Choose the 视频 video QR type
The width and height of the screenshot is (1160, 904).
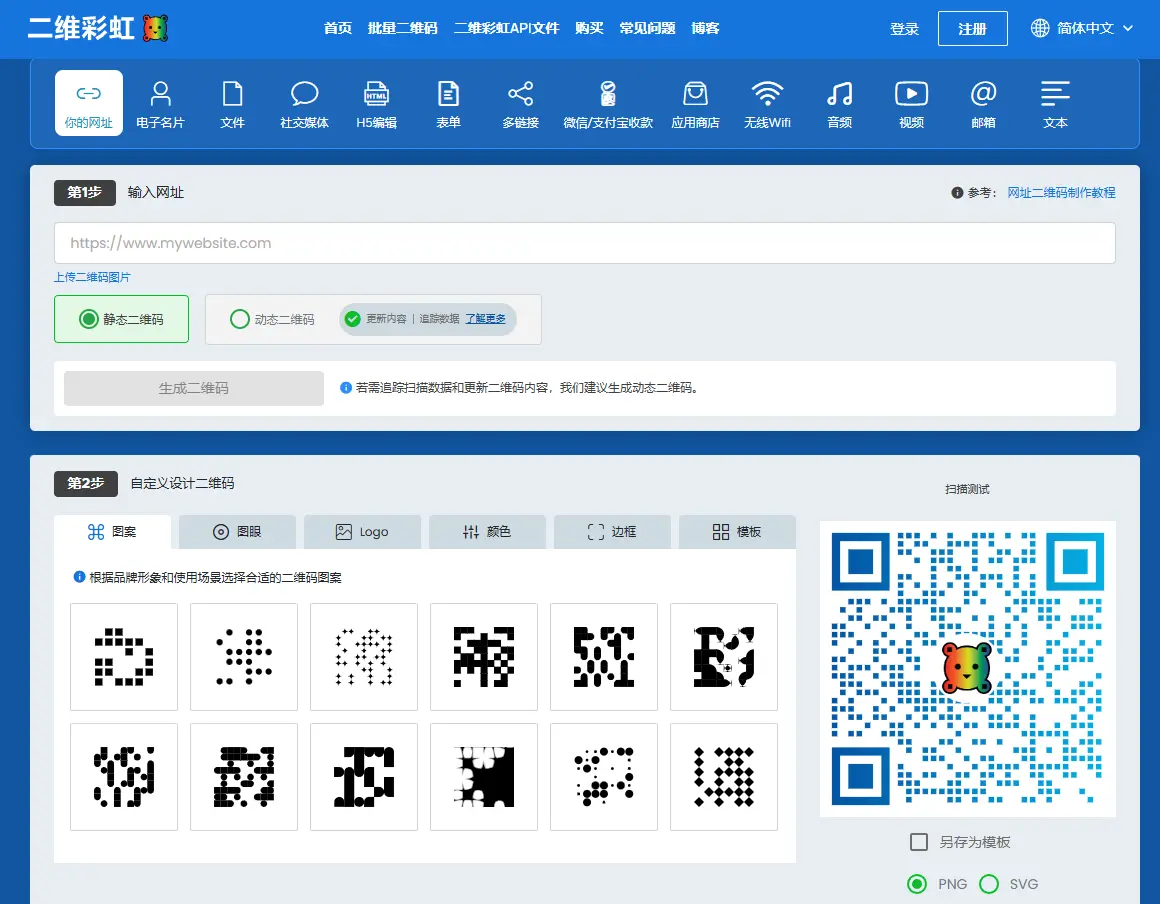click(x=911, y=104)
